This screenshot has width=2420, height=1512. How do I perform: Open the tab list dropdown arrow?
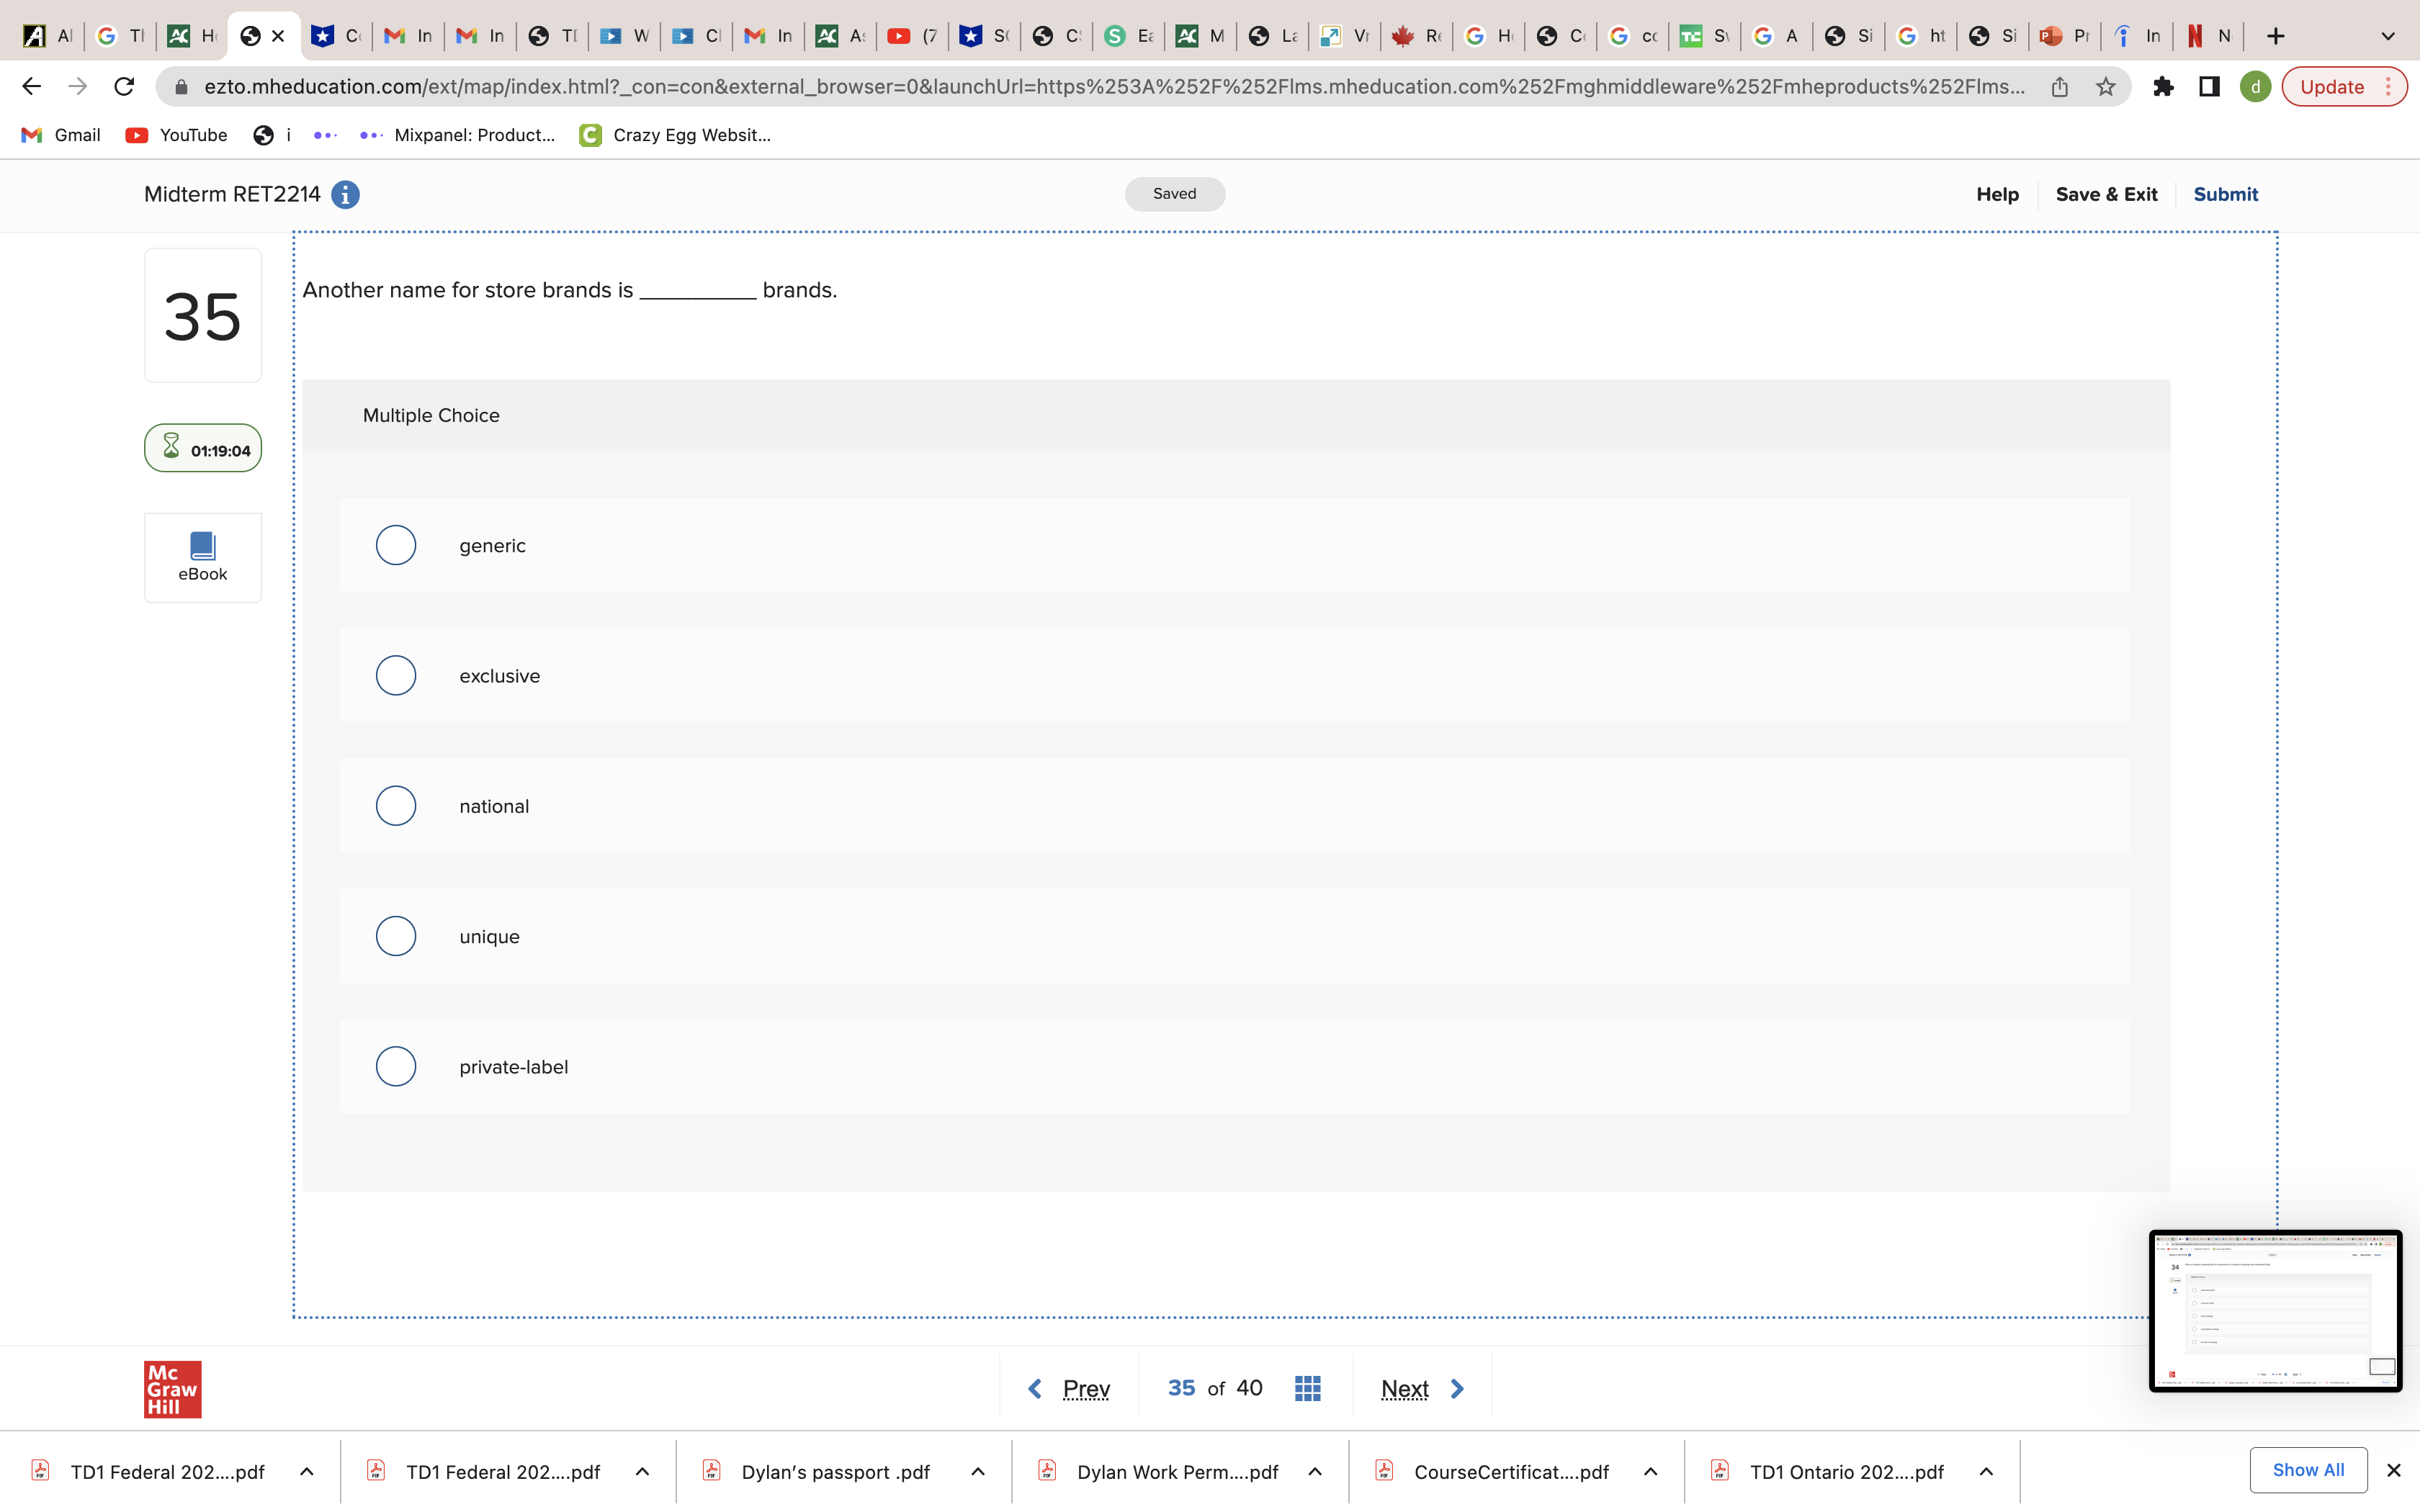(2387, 36)
